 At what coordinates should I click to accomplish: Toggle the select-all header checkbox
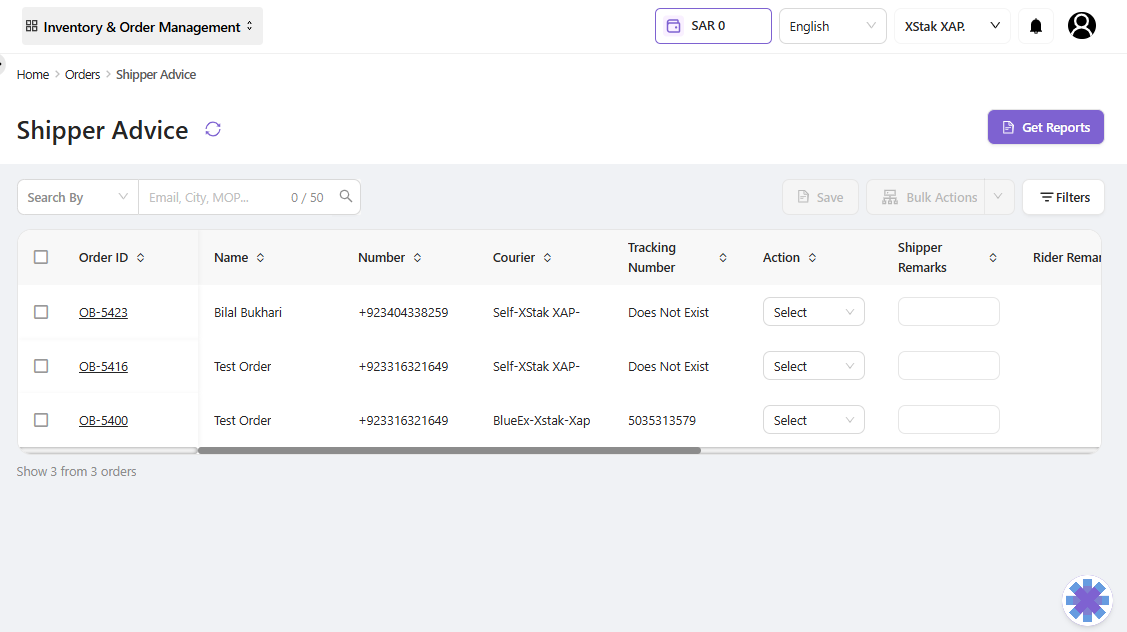[x=41, y=257]
